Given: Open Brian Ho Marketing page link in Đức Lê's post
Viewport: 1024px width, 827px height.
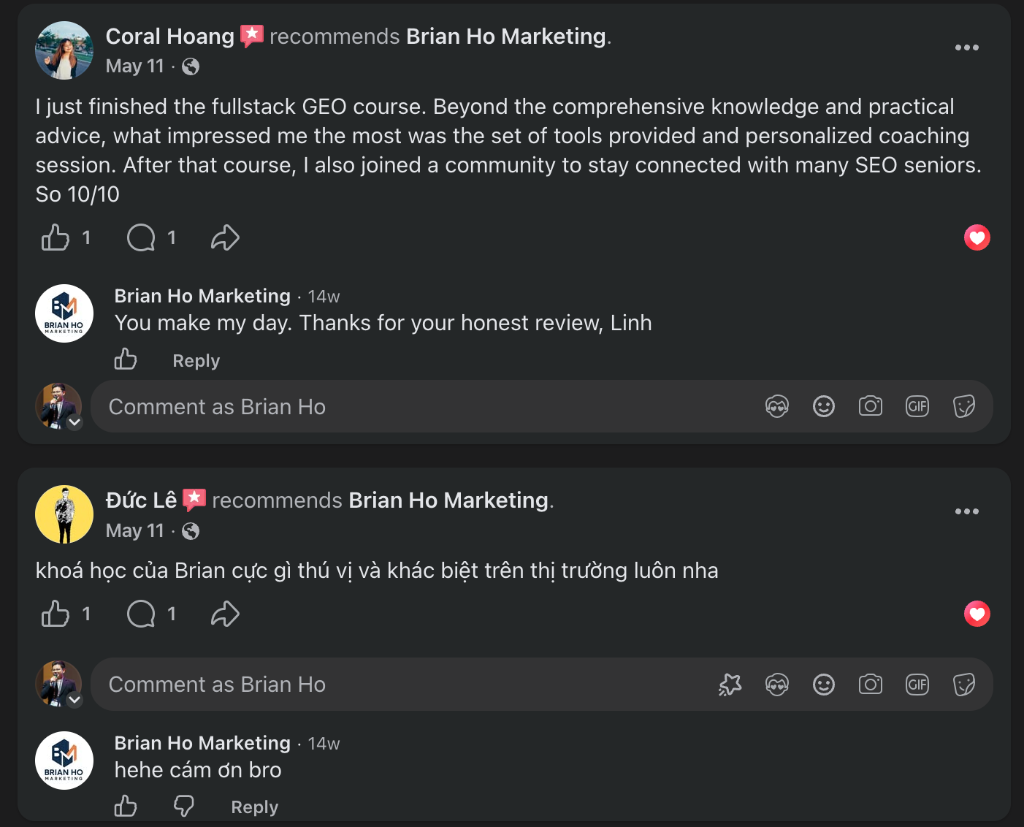Looking at the screenshot, I should pyautogui.click(x=449, y=500).
